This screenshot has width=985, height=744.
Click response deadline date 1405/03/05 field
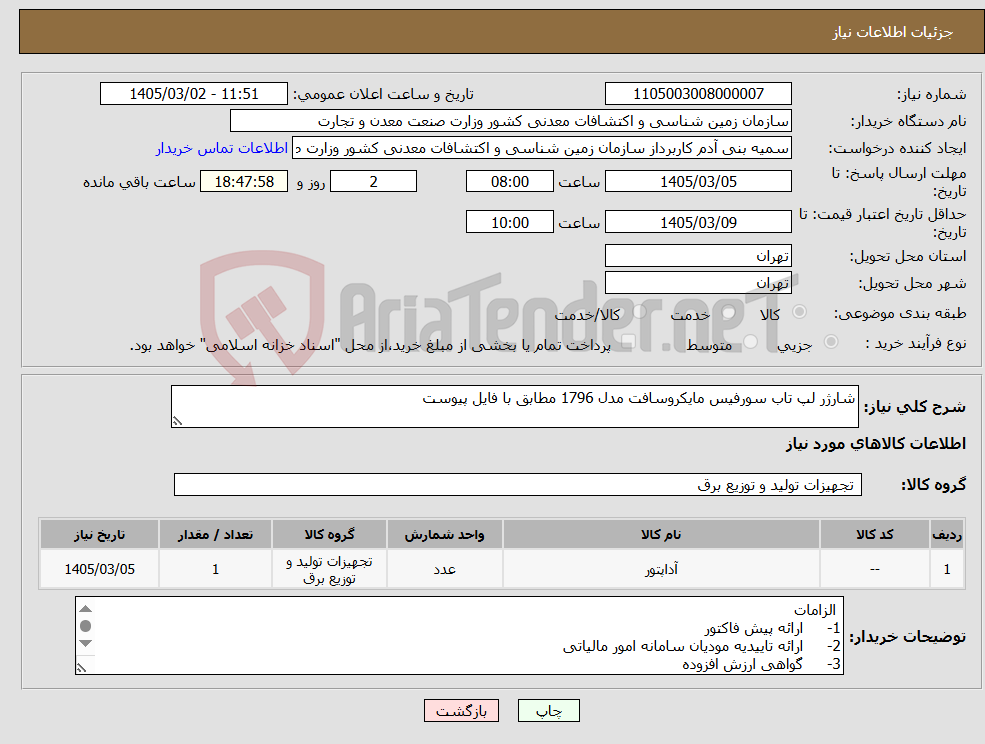pos(698,182)
